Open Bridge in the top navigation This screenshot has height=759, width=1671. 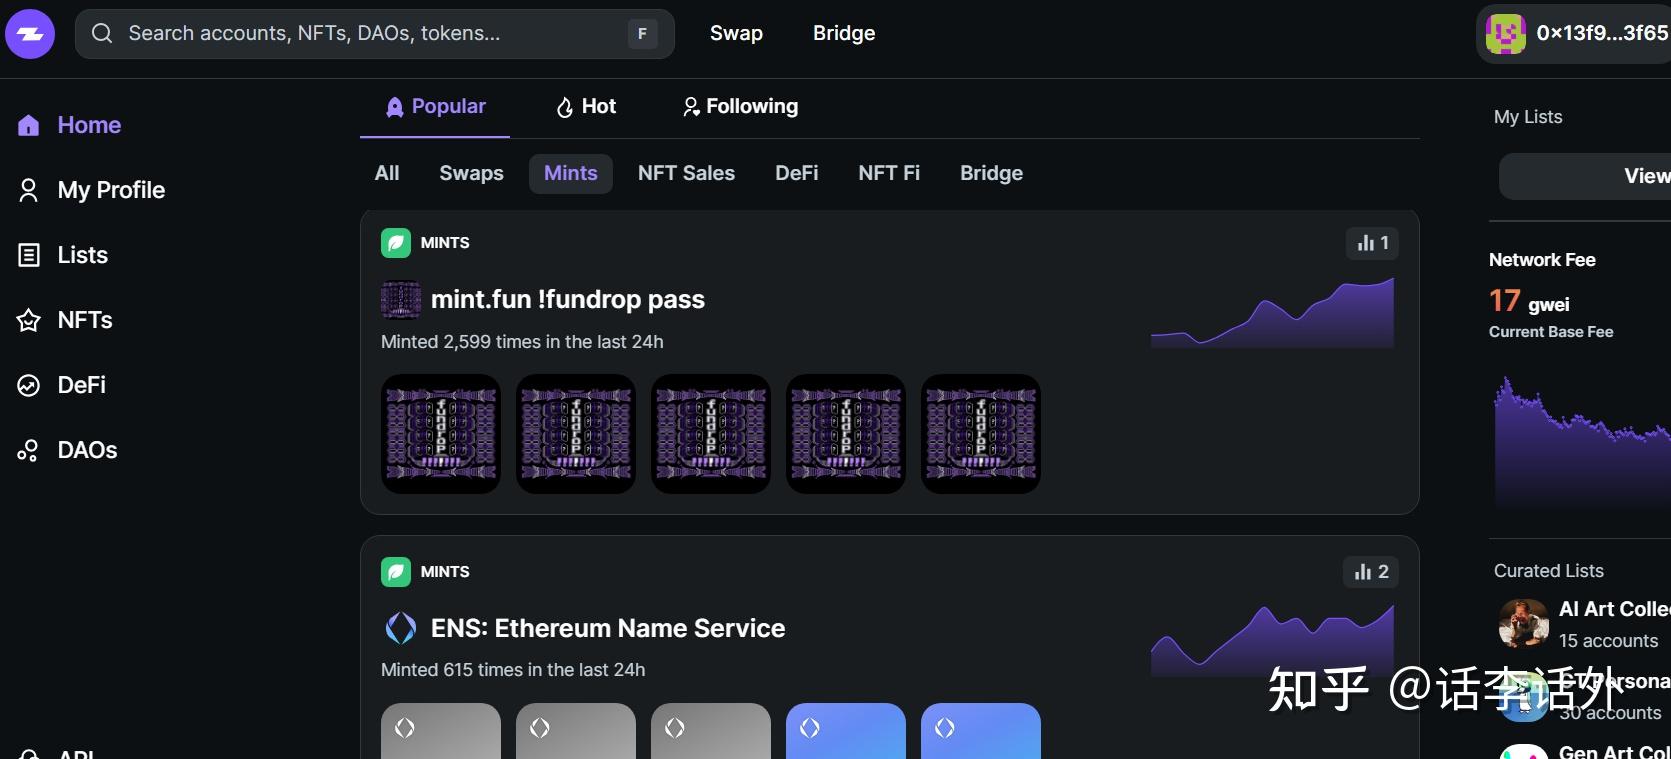pos(843,33)
